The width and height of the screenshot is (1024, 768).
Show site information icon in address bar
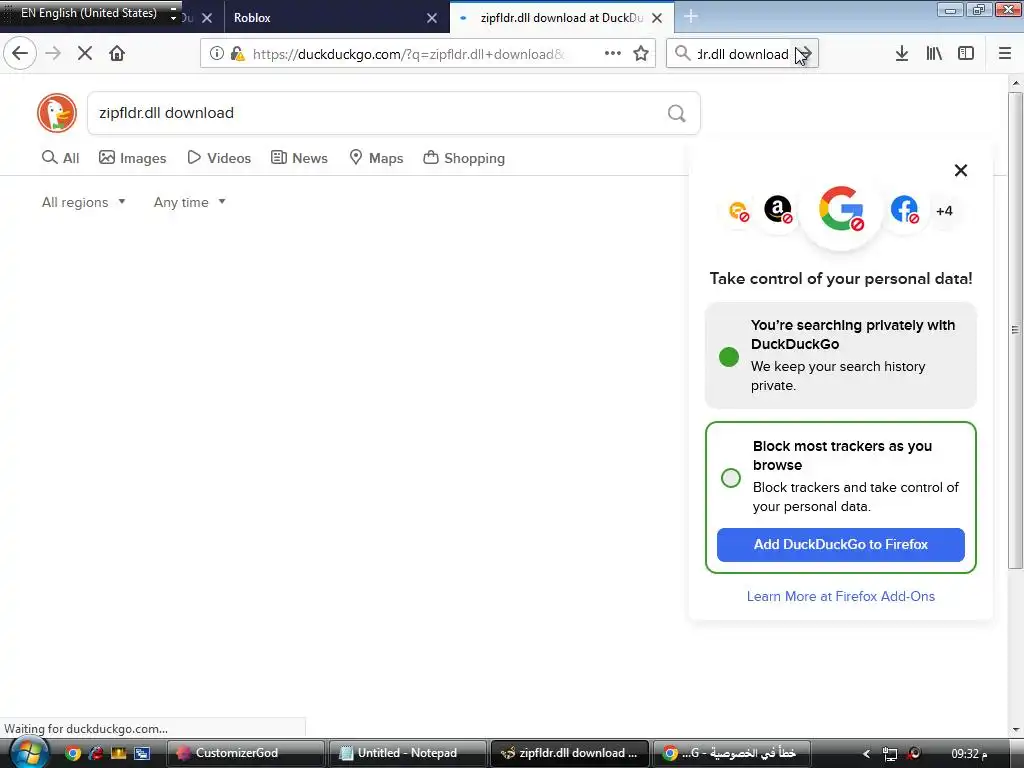216,54
